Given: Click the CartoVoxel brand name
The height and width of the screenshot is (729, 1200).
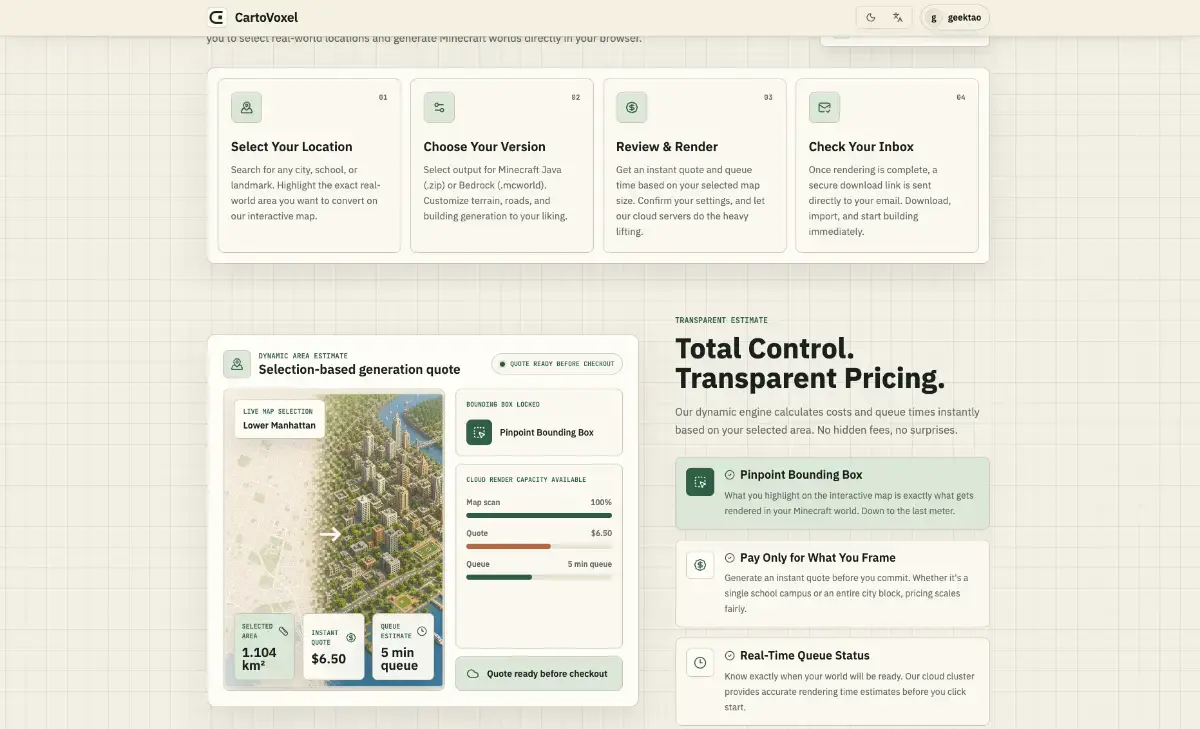Looking at the screenshot, I should (x=266, y=17).
